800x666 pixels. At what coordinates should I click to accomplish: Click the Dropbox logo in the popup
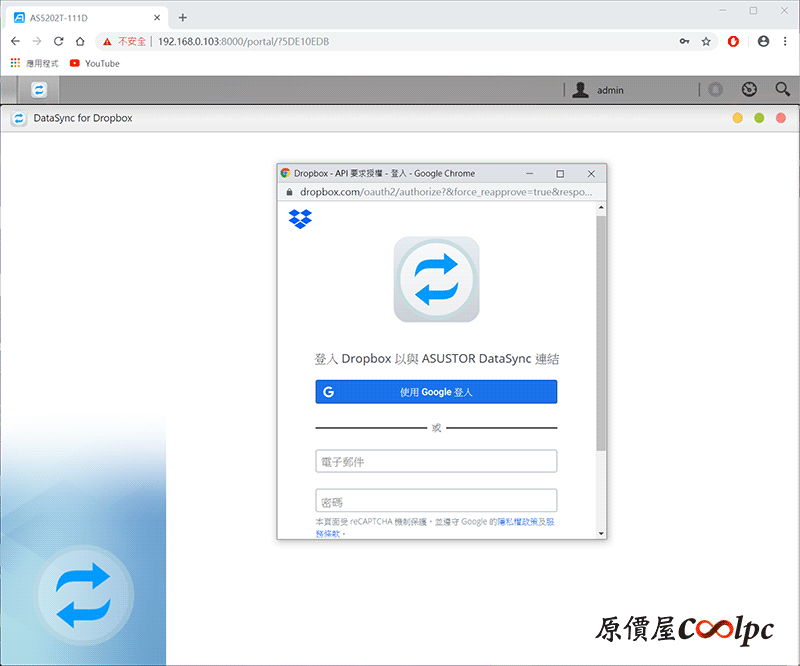(300, 219)
